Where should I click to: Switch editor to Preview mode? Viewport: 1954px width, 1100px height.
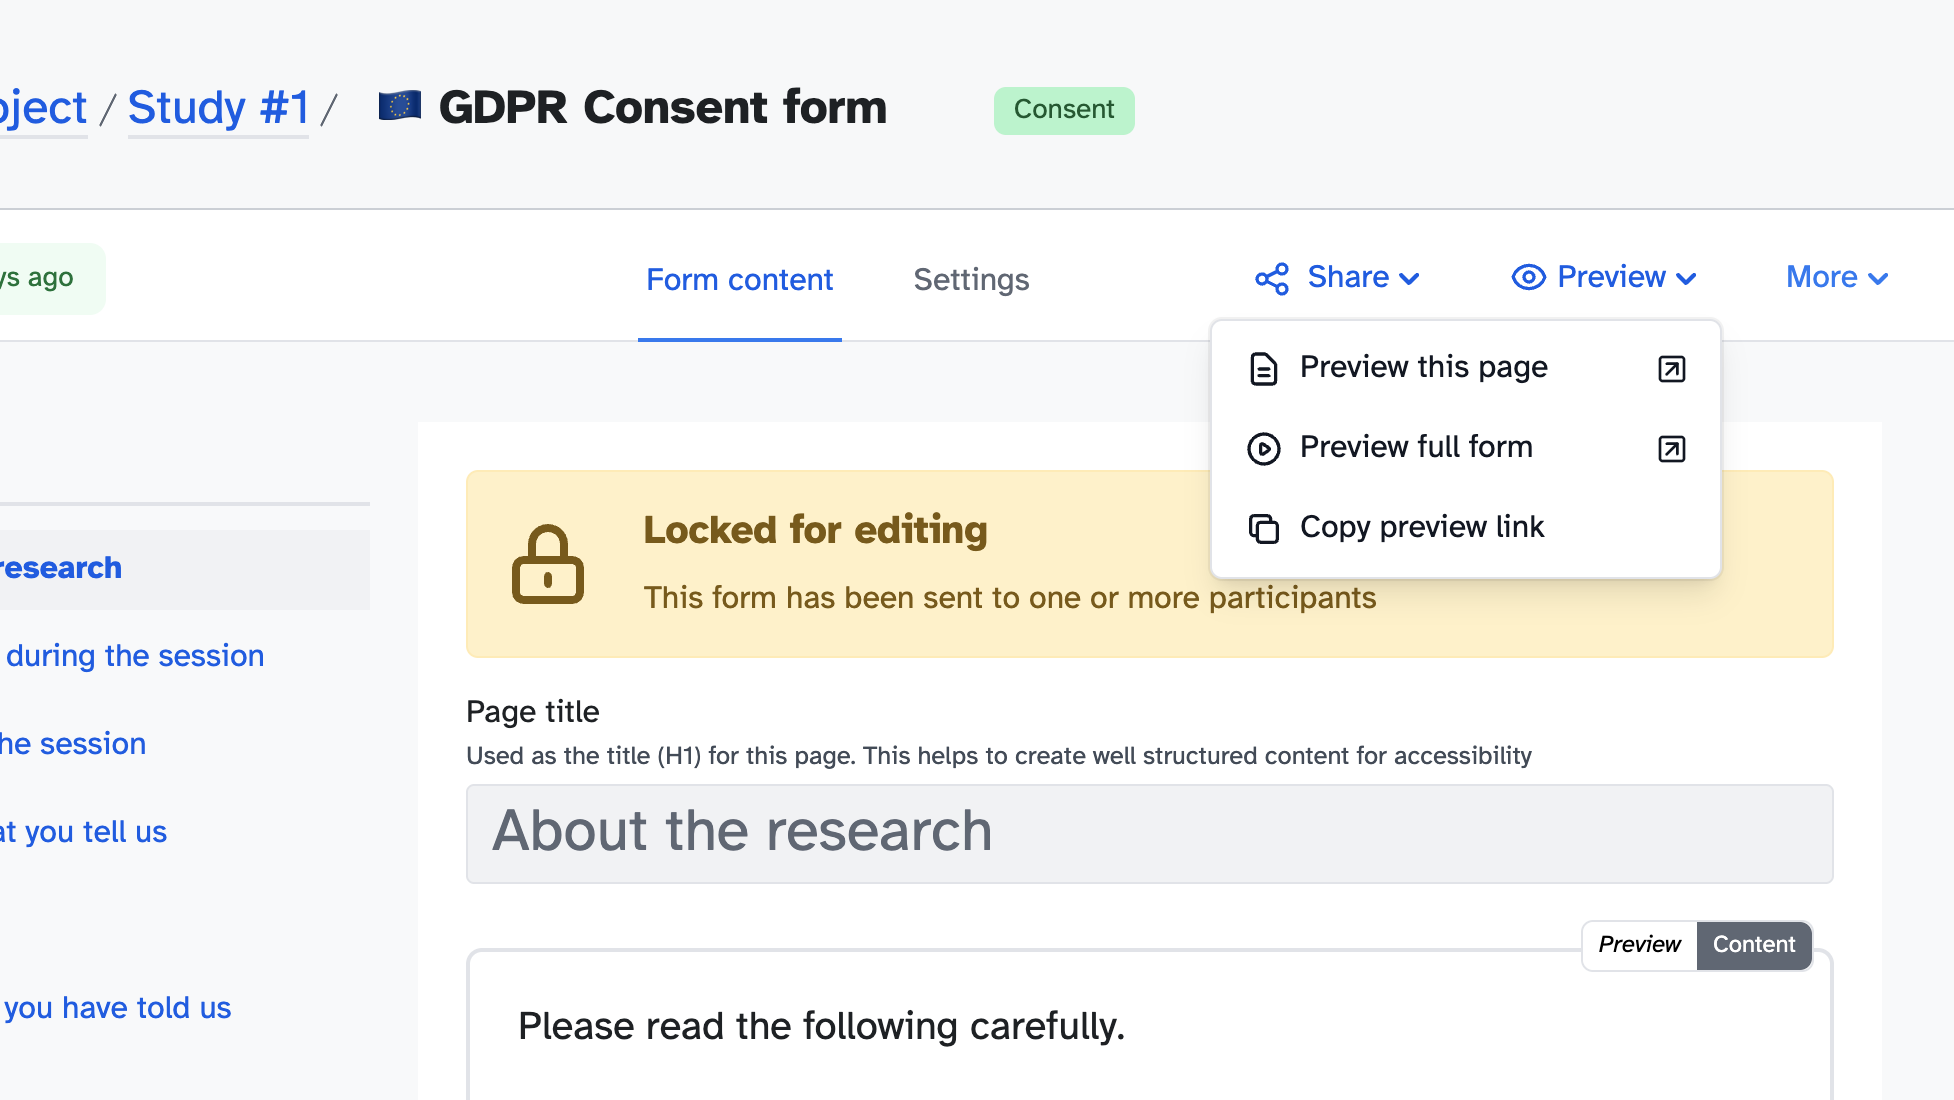pyautogui.click(x=1639, y=945)
